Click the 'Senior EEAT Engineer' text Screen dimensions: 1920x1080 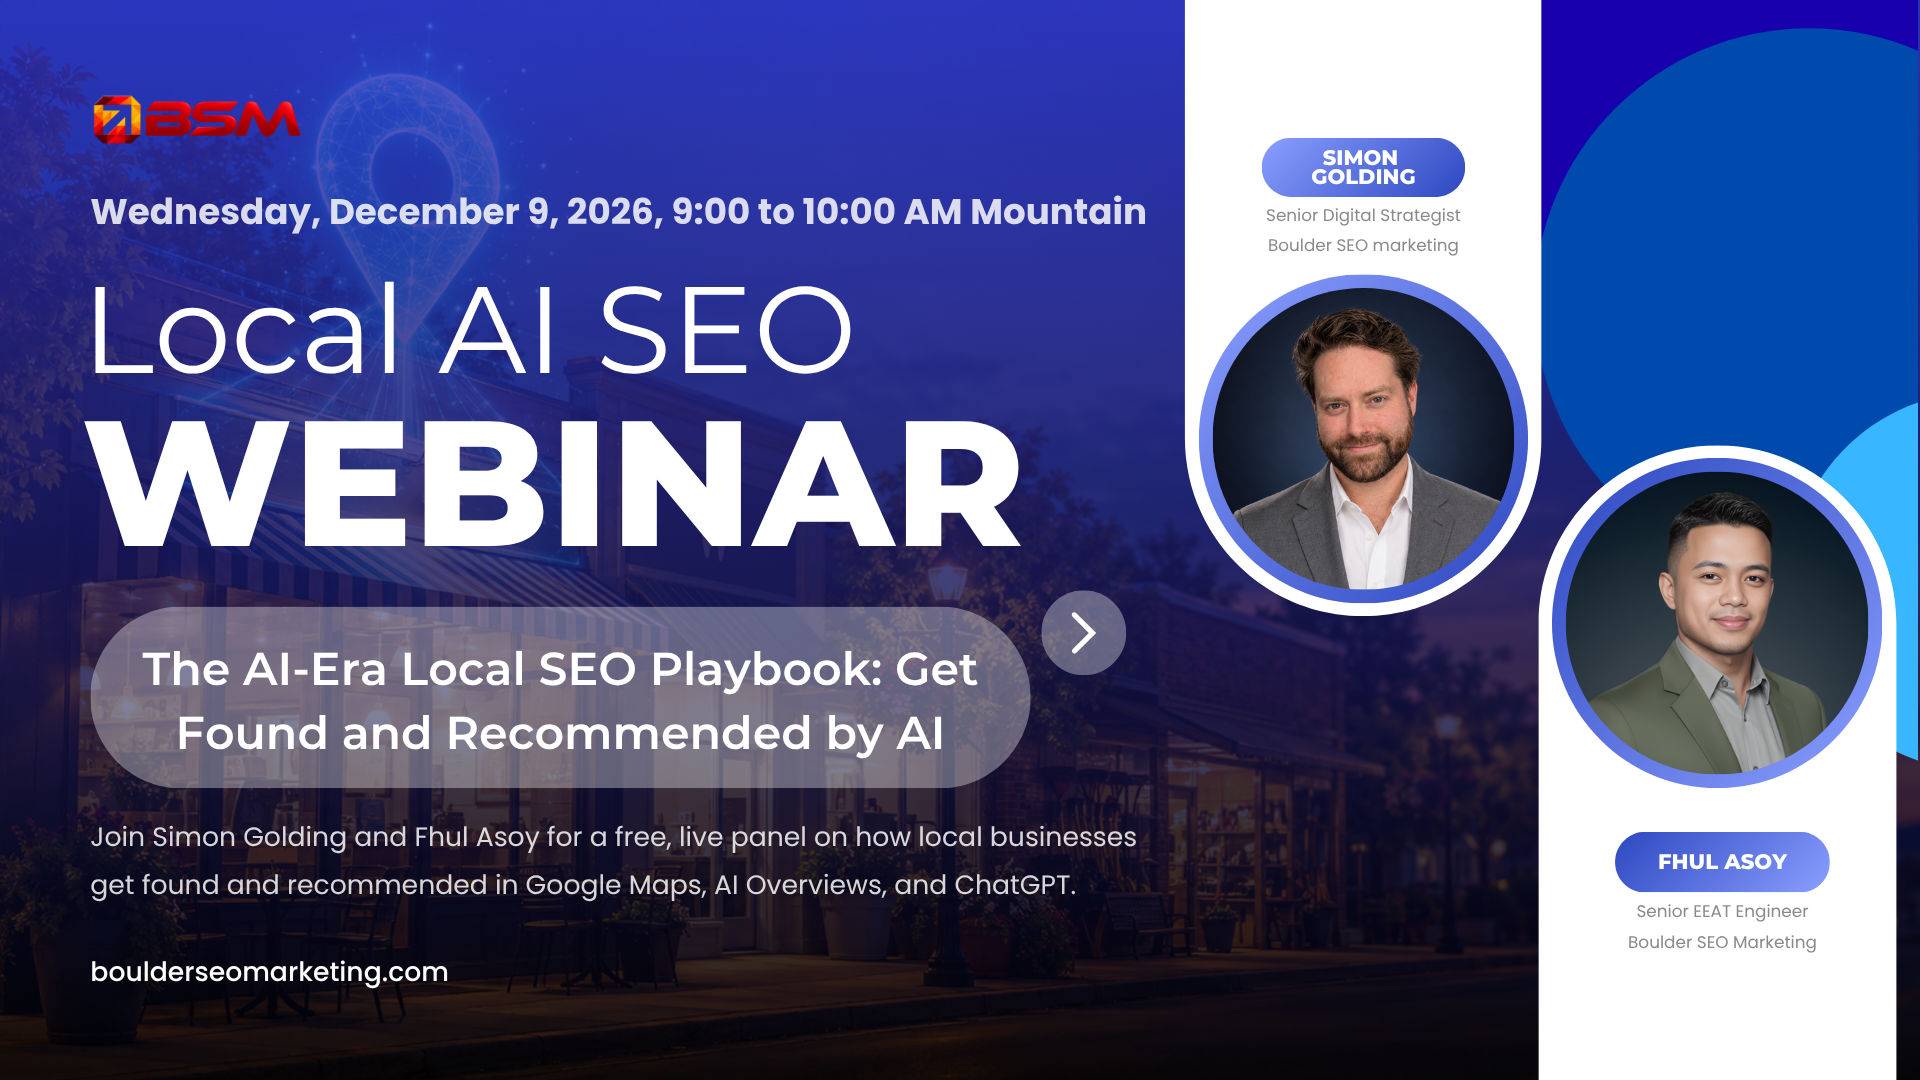click(1722, 911)
